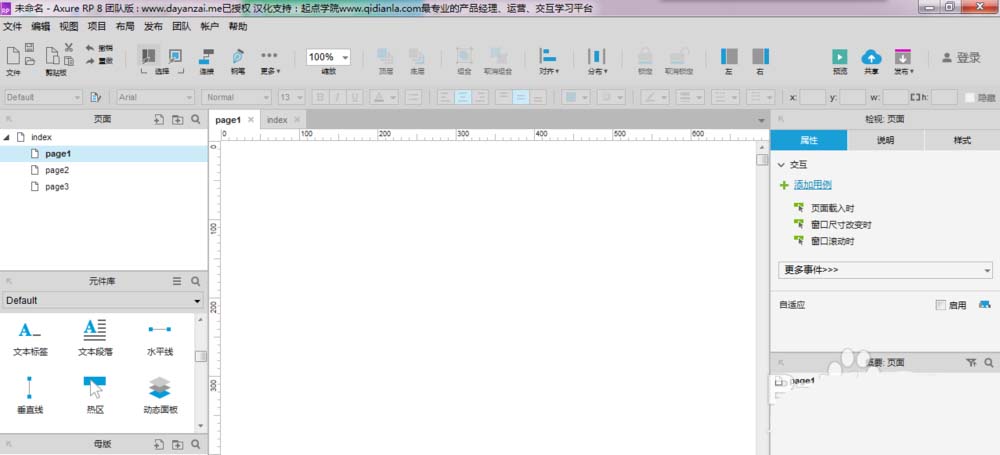Open the Default style dropdown
Viewport: 1000px width, 455px height.
[44, 97]
